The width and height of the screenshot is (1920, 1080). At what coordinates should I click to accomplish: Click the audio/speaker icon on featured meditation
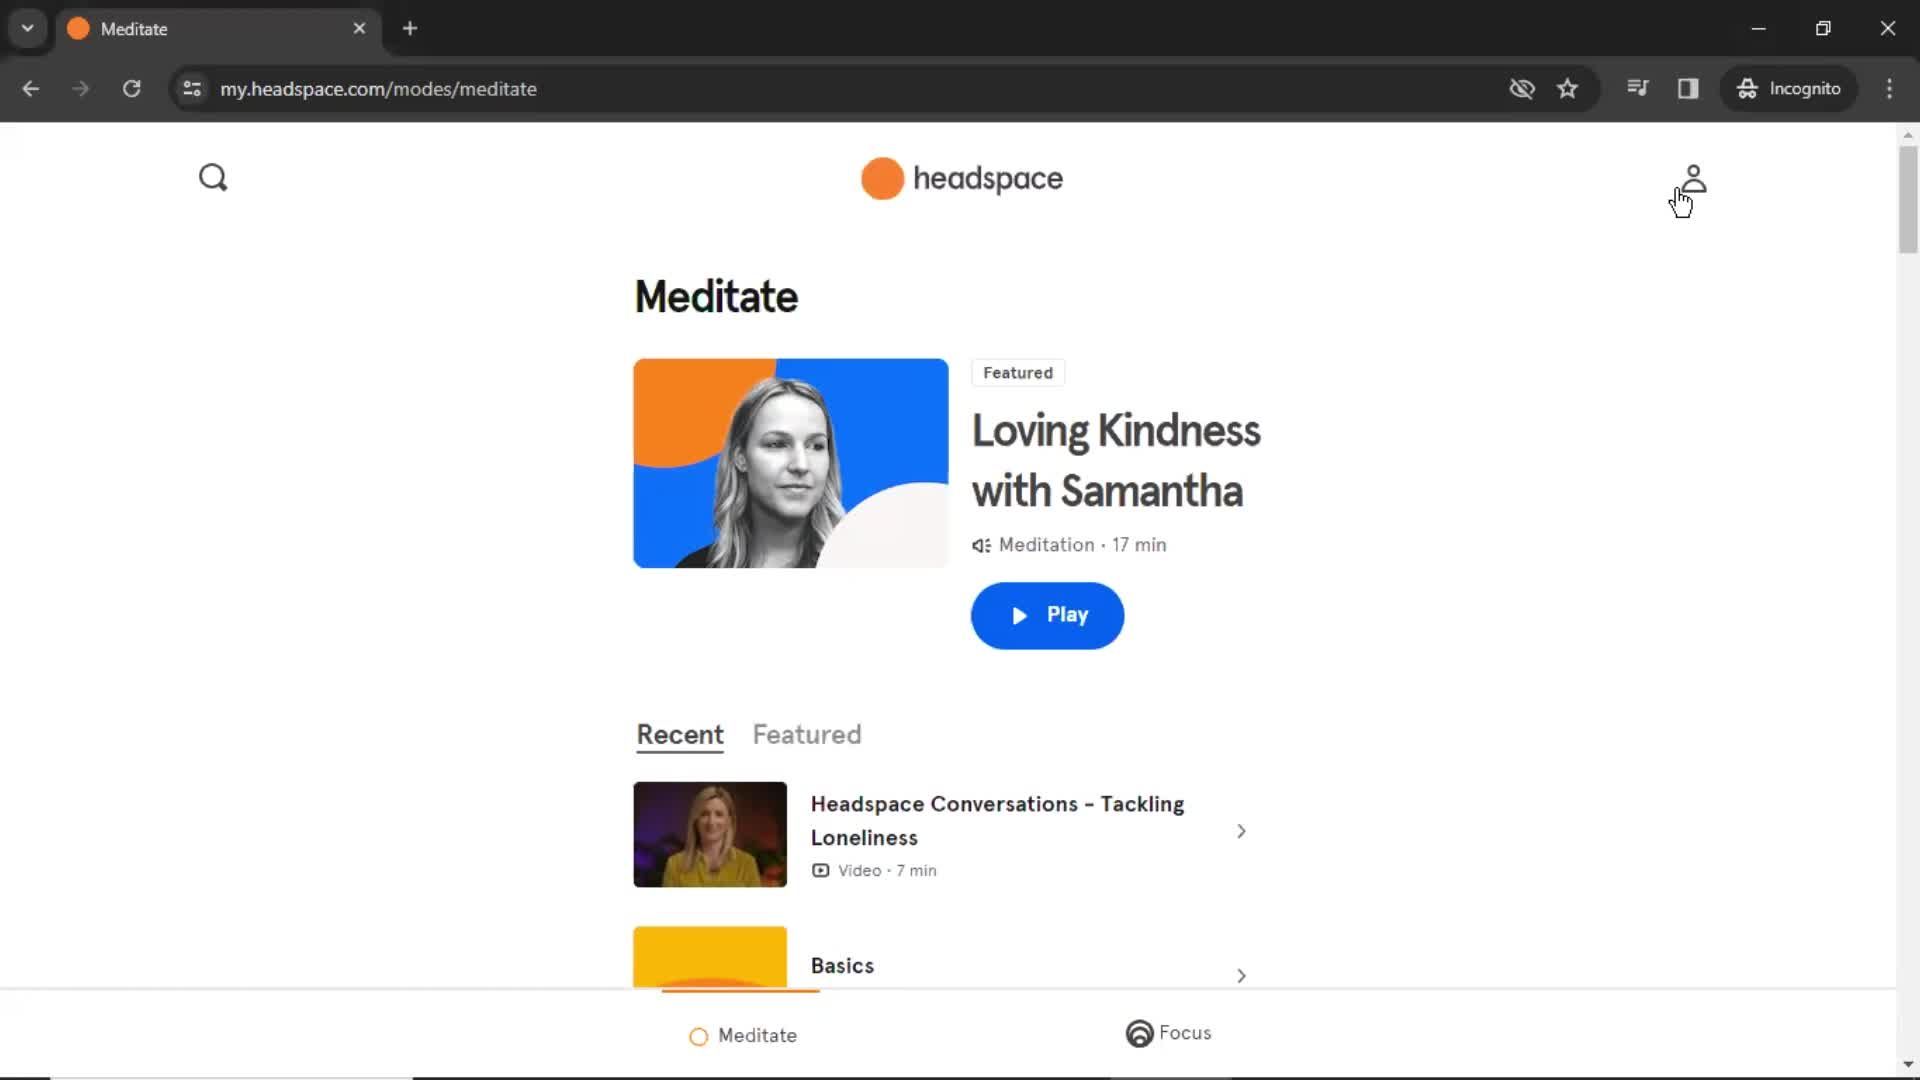[981, 545]
